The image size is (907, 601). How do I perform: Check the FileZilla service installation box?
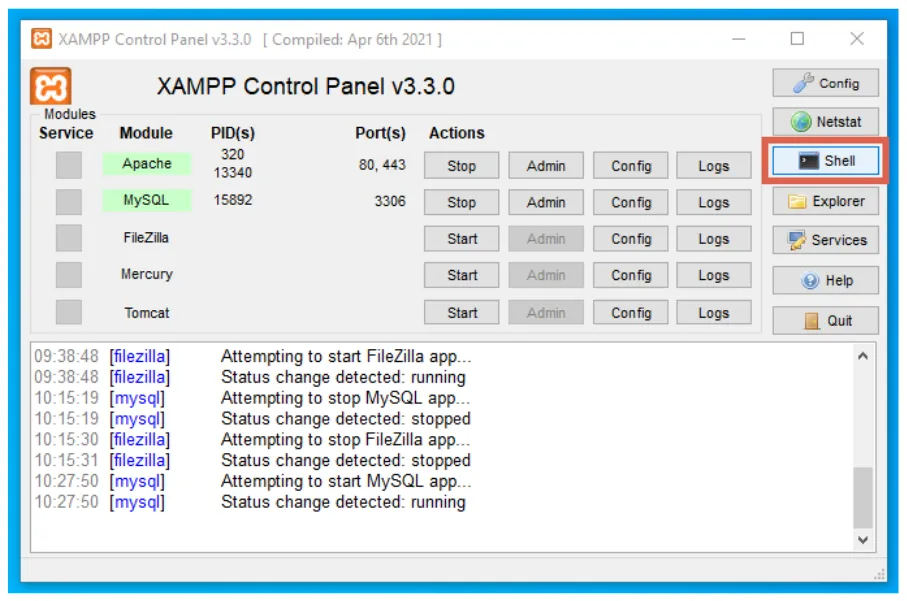coord(67,238)
